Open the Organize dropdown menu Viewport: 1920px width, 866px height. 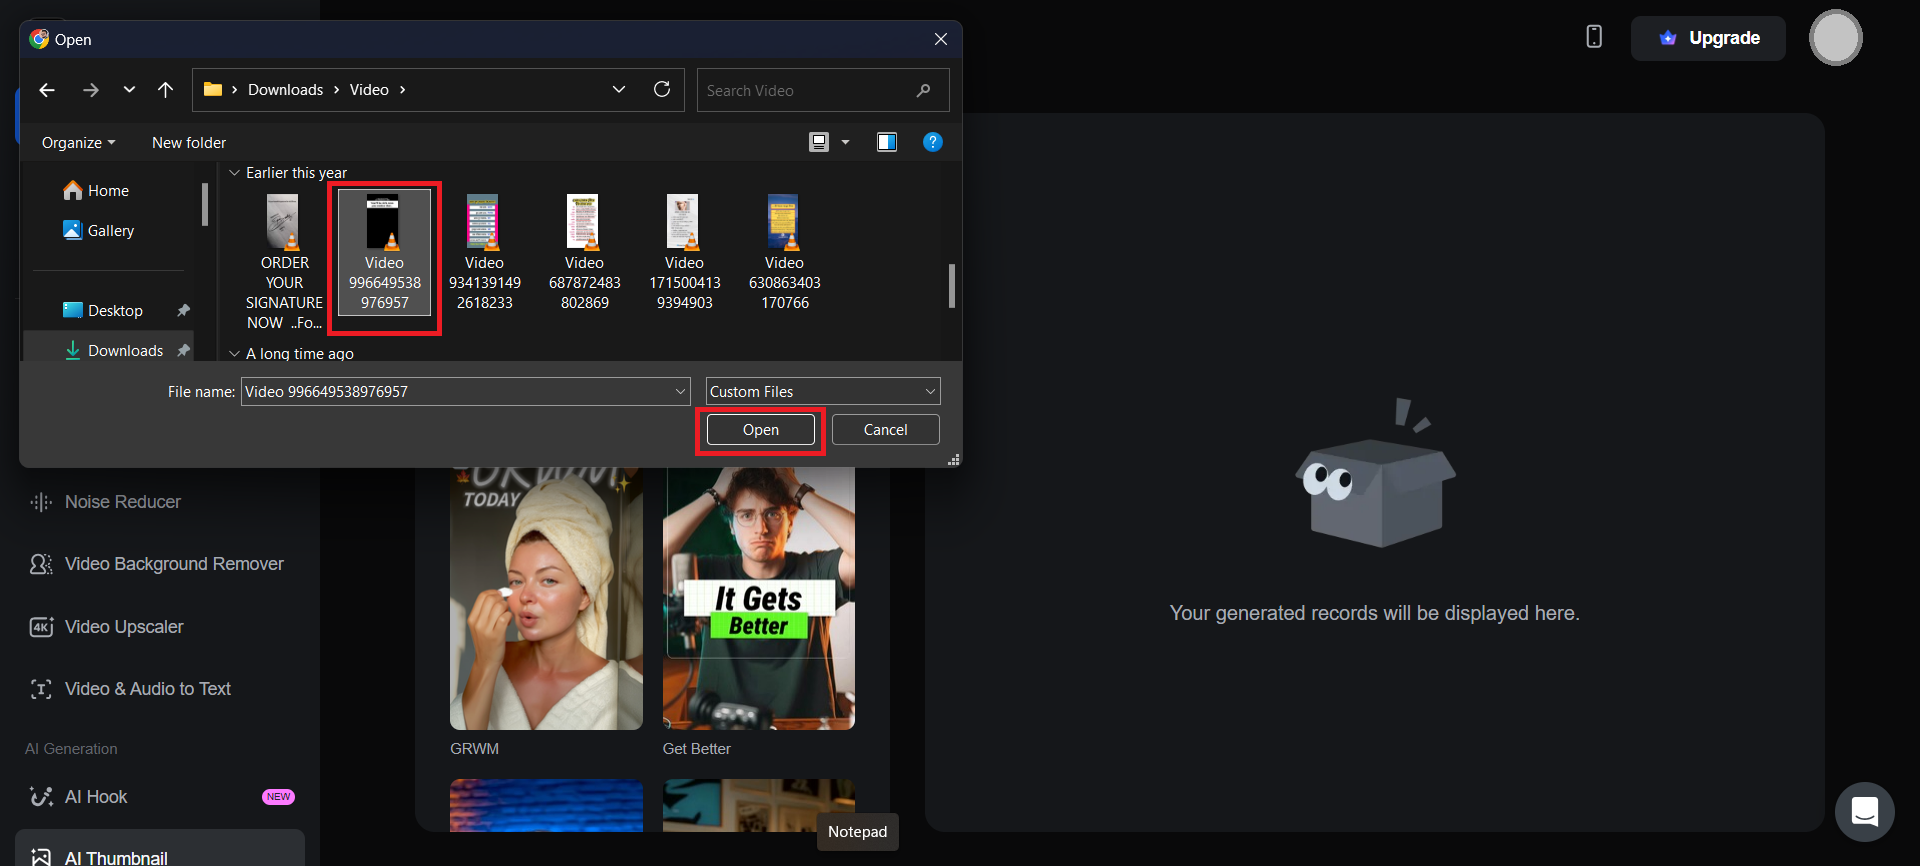[78, 143]
